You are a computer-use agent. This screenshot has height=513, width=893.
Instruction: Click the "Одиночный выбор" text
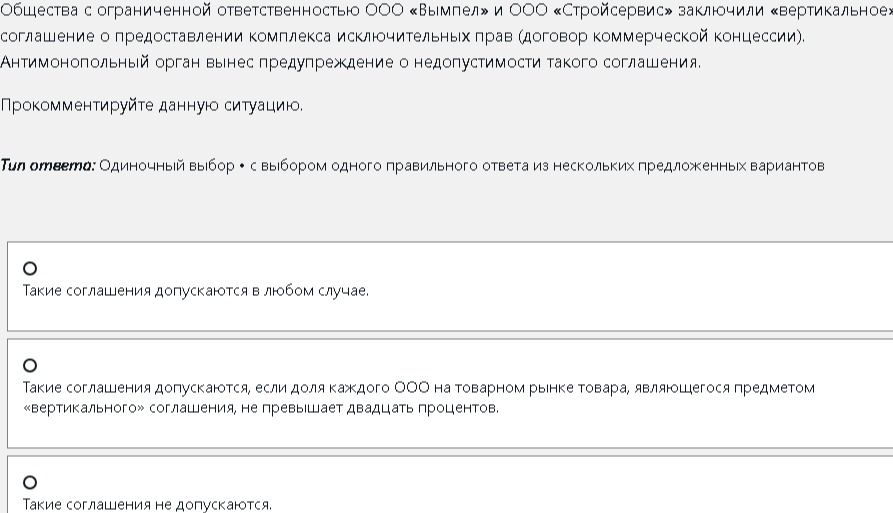(167, 166)
